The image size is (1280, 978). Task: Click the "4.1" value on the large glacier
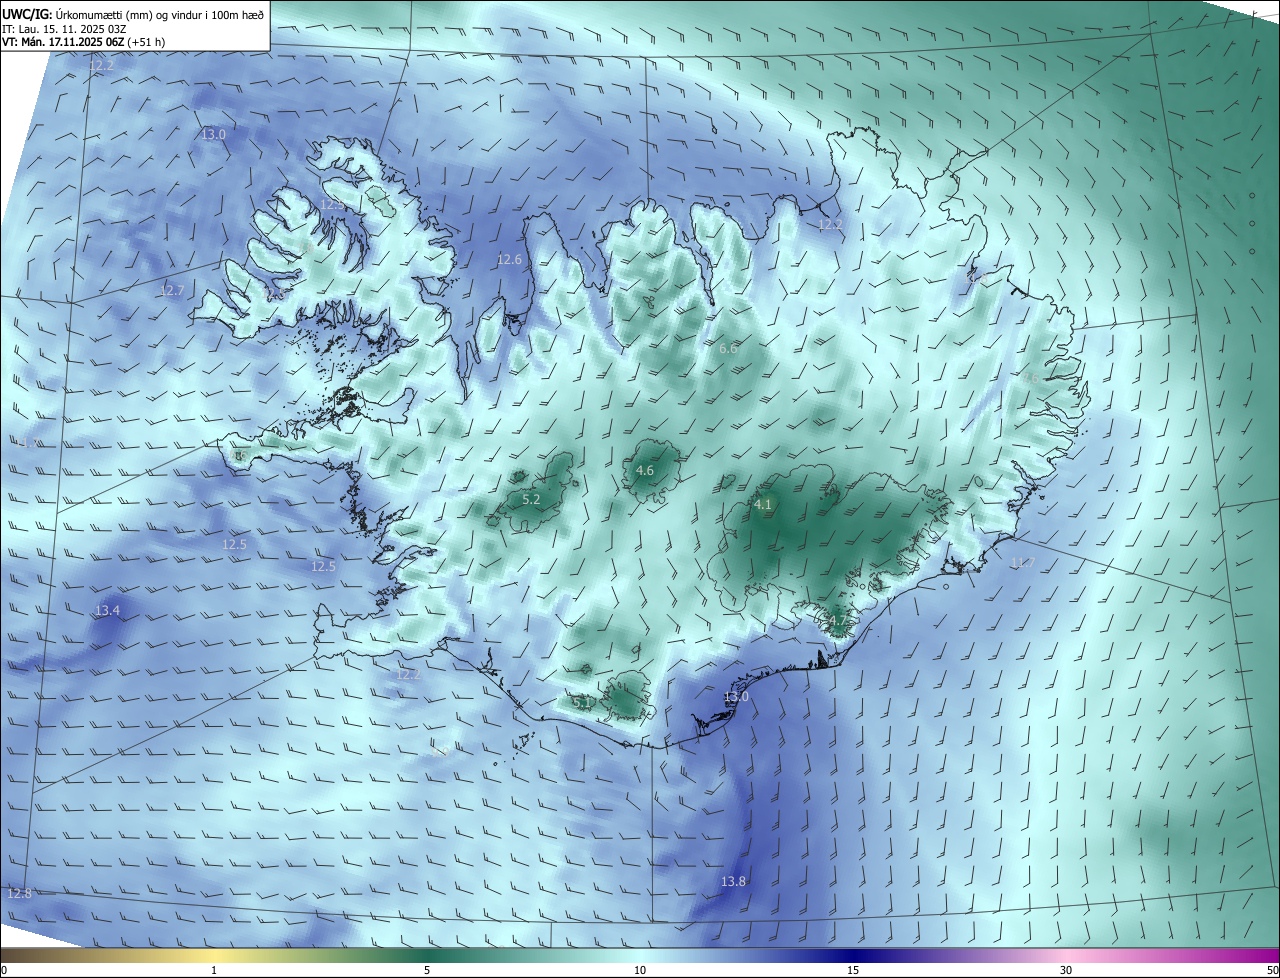[763, 504]
